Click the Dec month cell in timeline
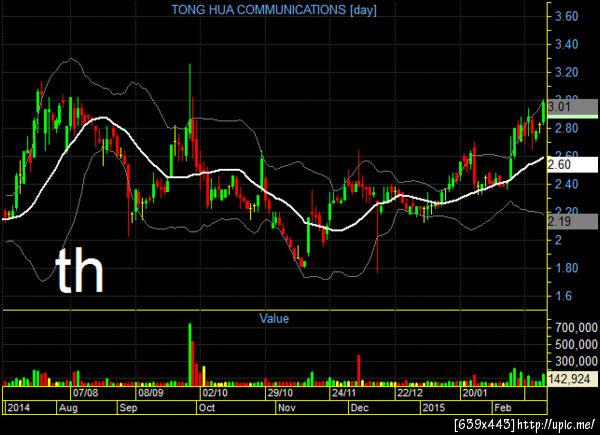 coord(385,407)
